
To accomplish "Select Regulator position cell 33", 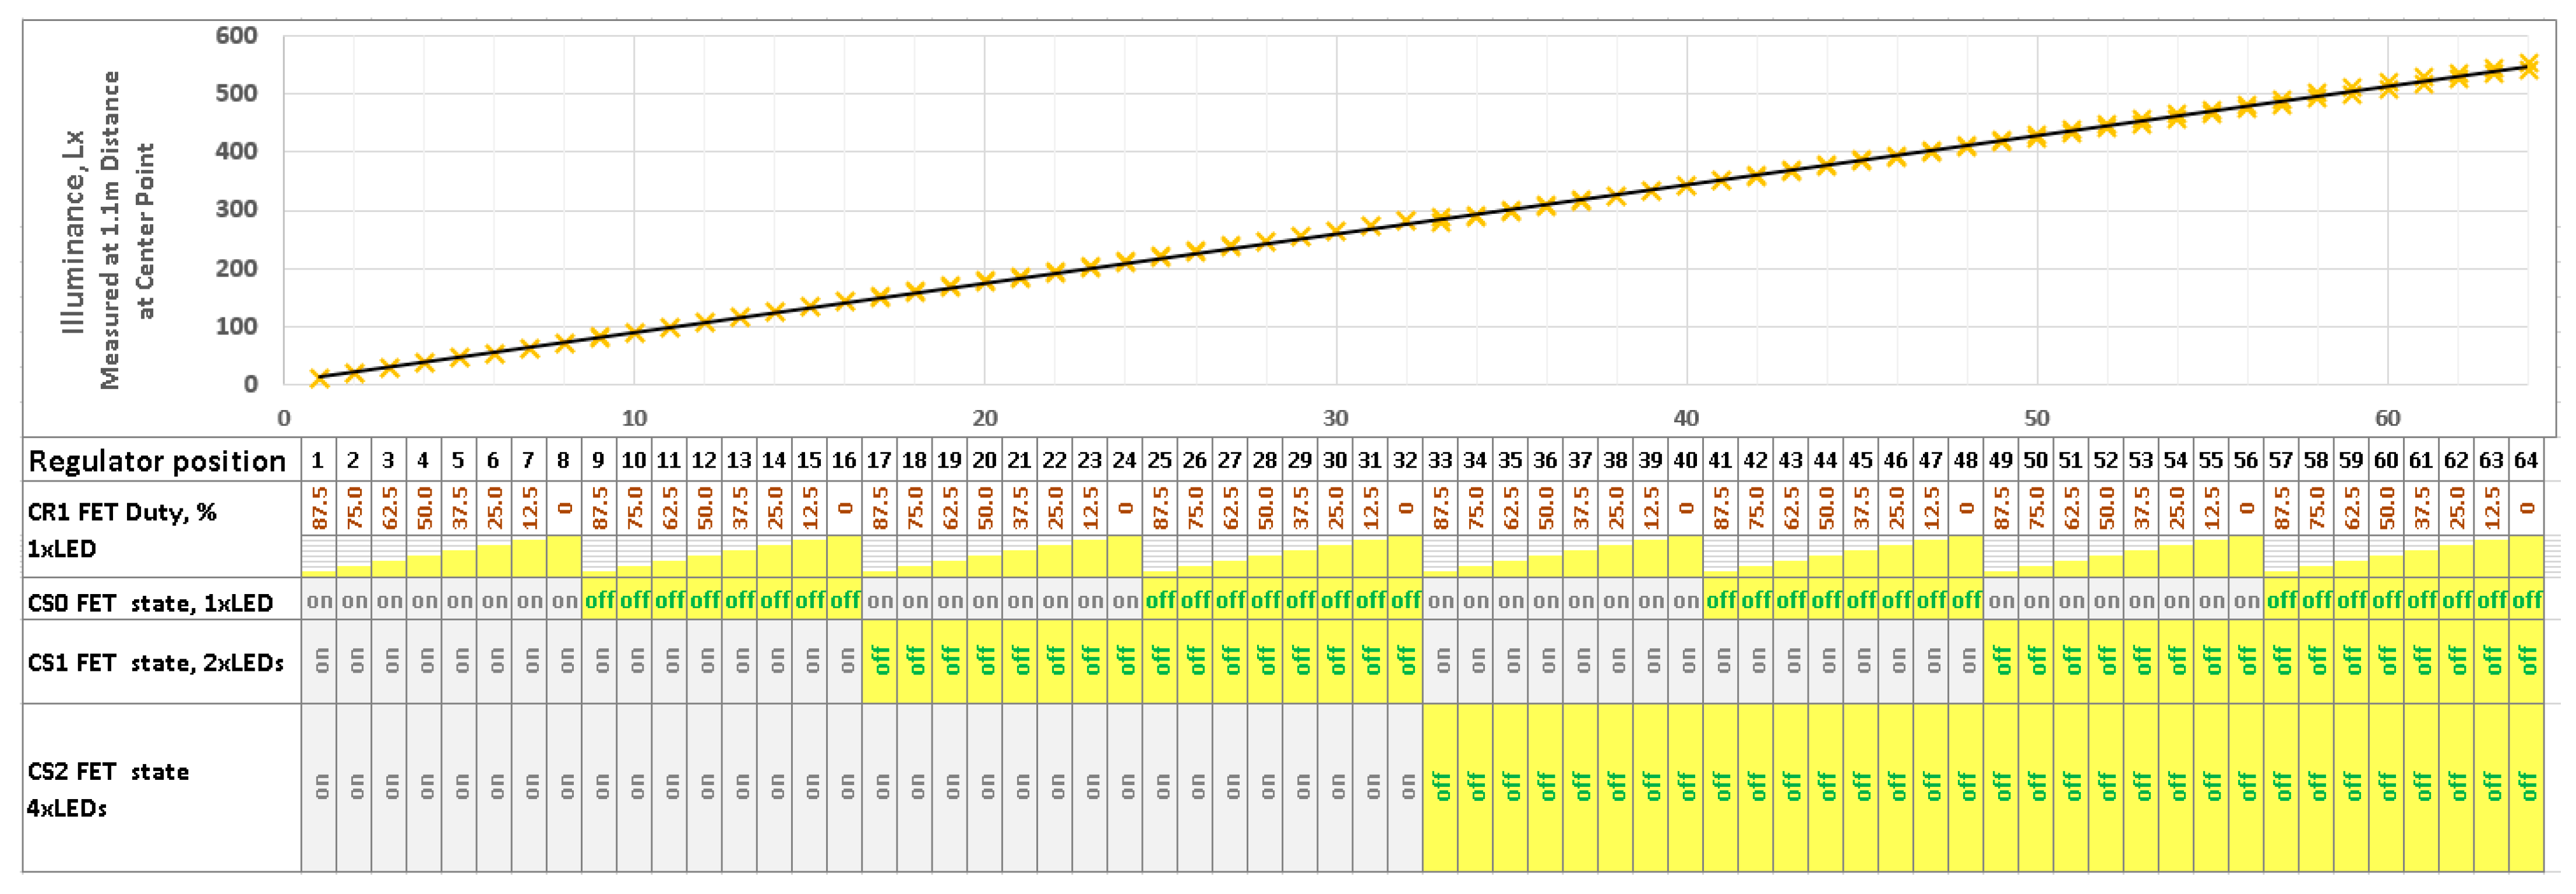I will point(1440,460).
